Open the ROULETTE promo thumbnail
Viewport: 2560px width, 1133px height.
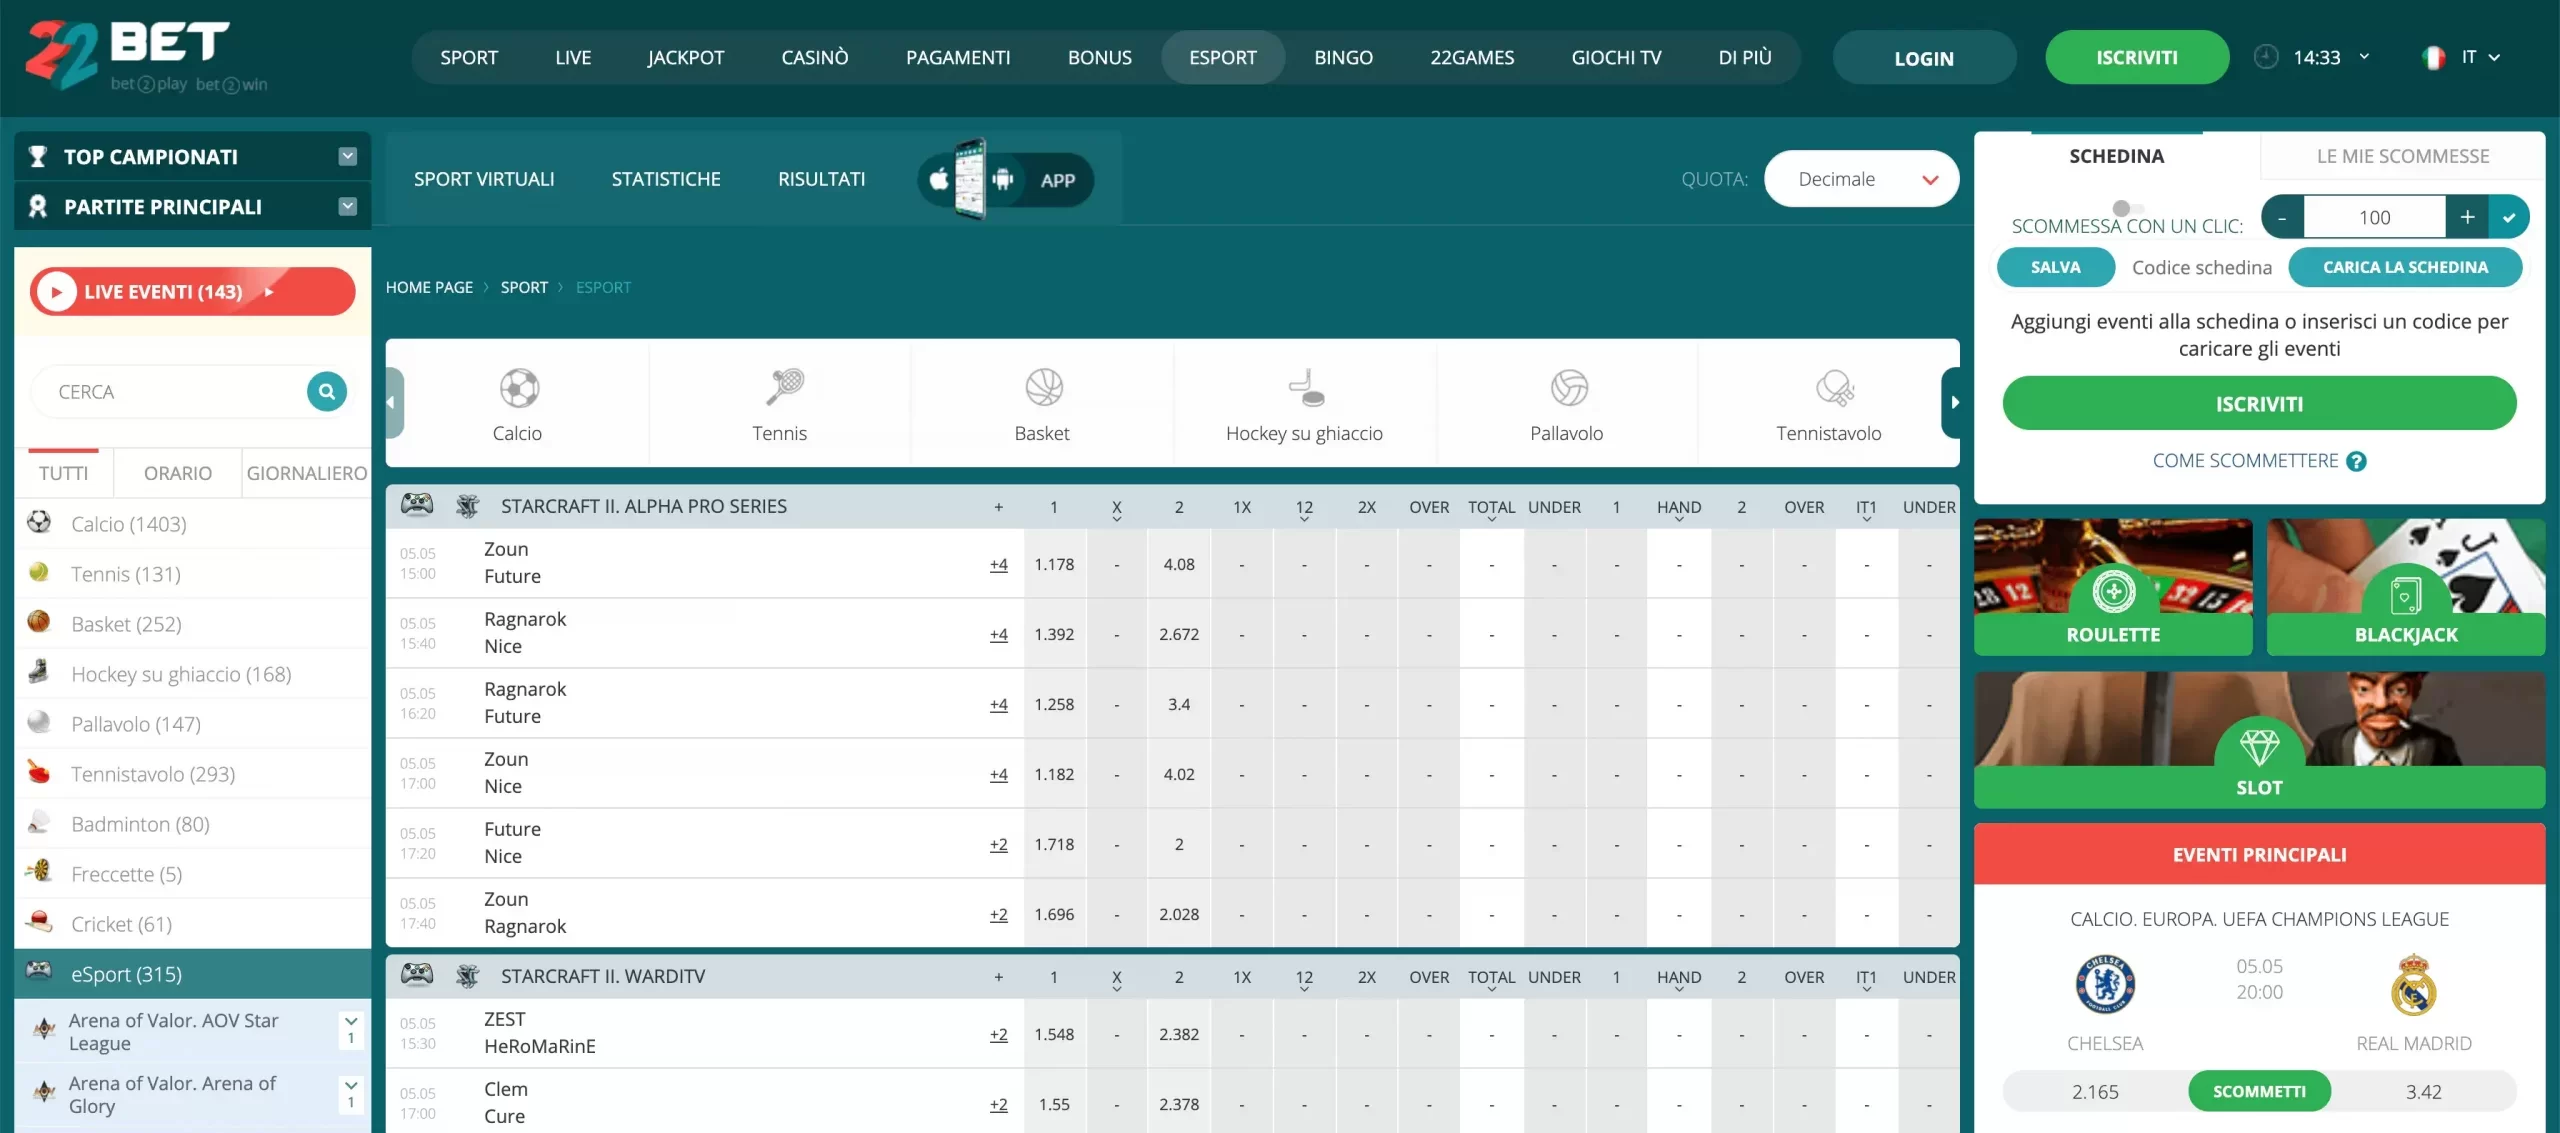[2113, 587]
